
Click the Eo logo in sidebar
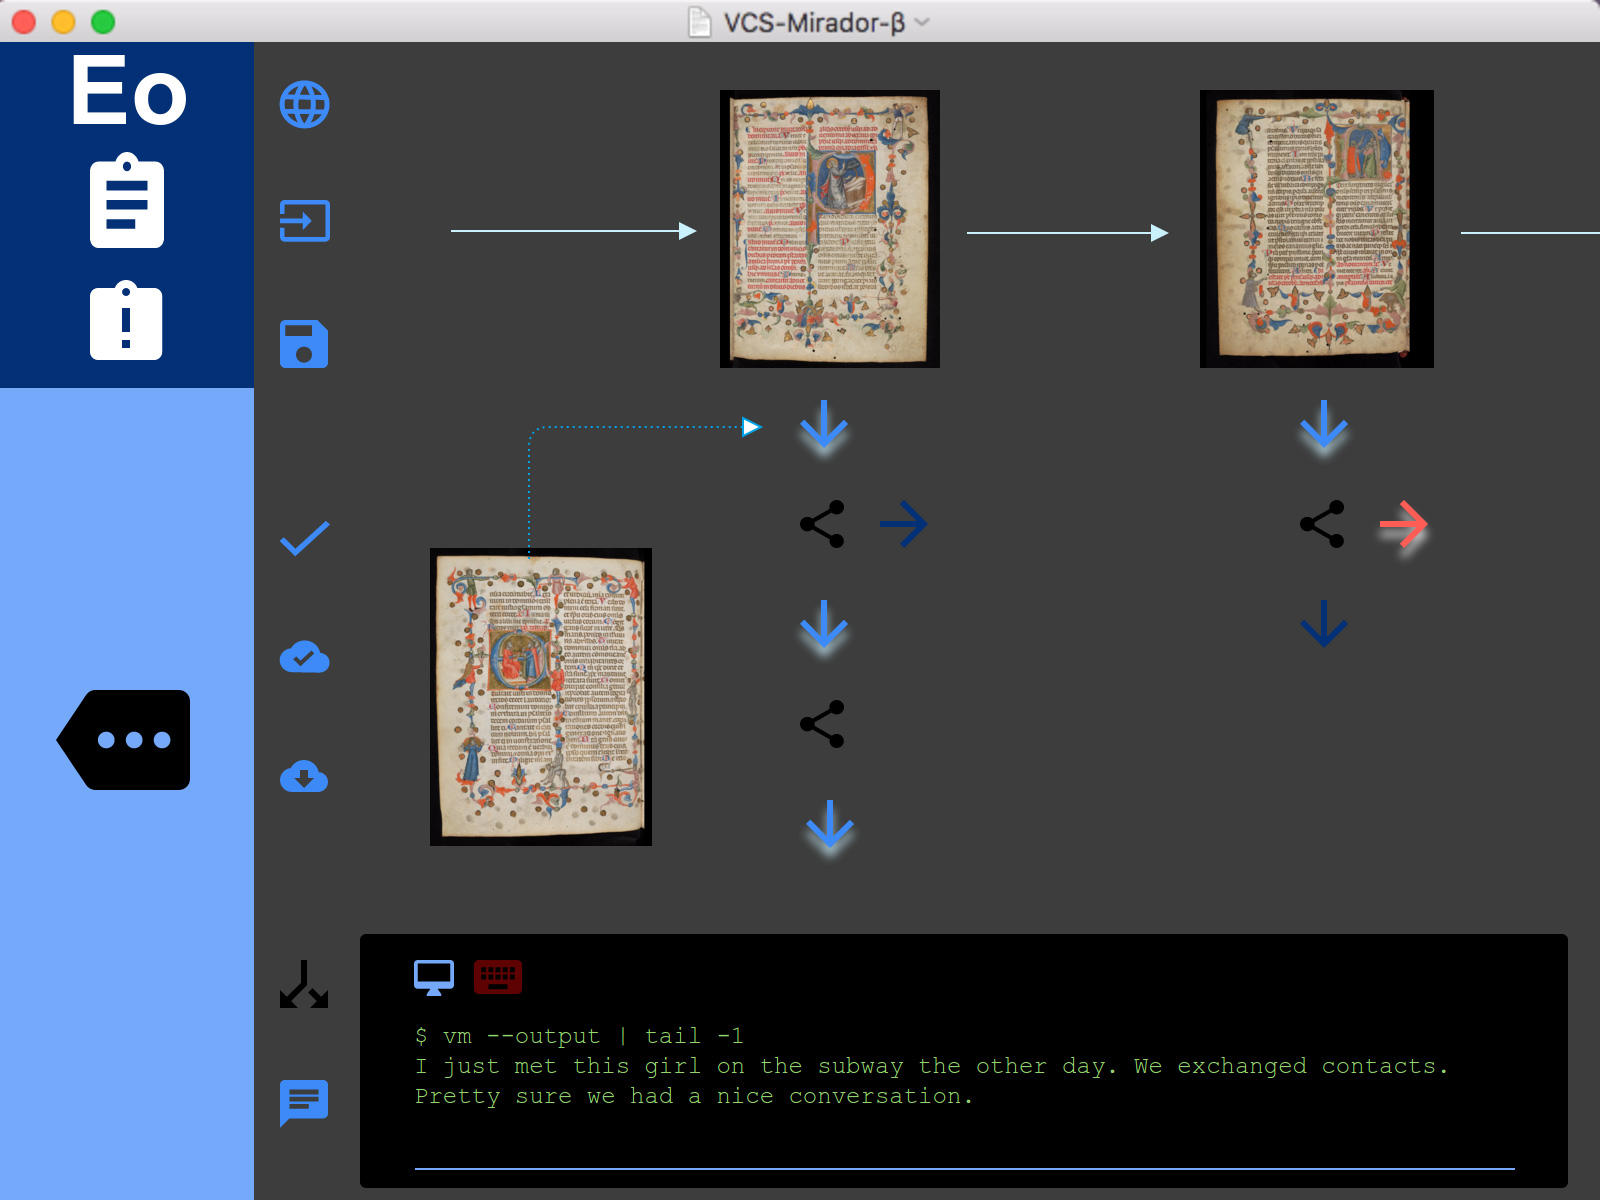click(128, 90)
